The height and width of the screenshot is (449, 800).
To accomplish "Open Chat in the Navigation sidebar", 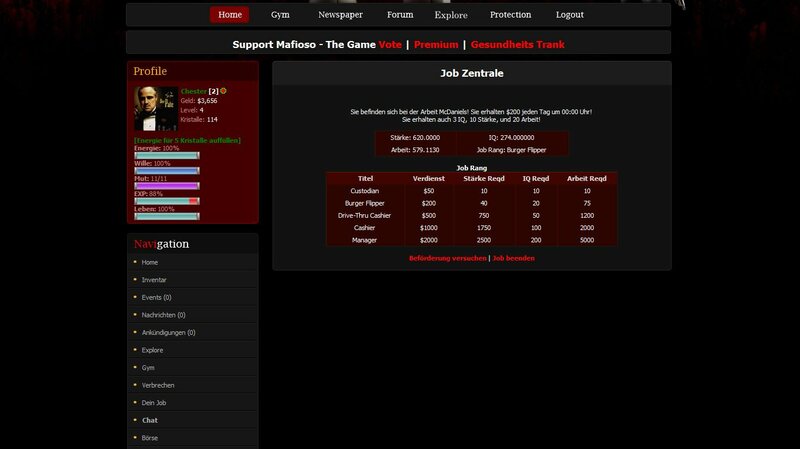I will coord(149,420).
